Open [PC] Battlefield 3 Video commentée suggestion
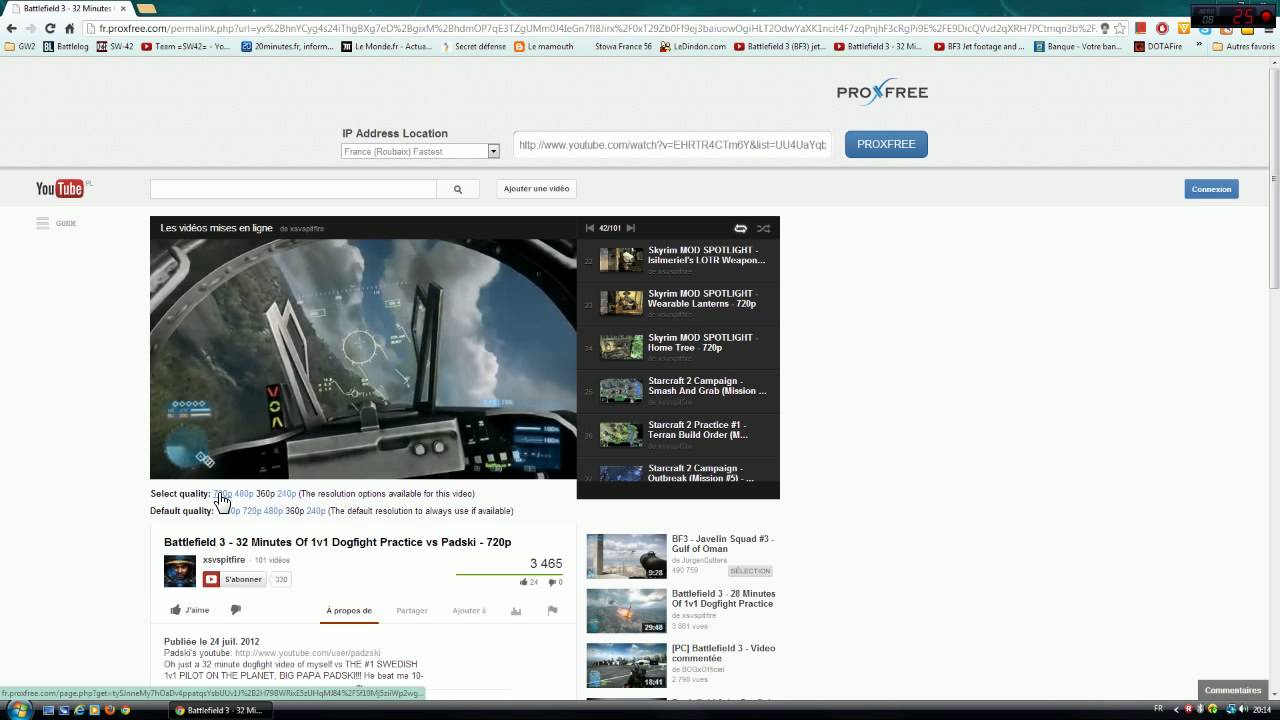The image size is (1280, 720). 681,665
